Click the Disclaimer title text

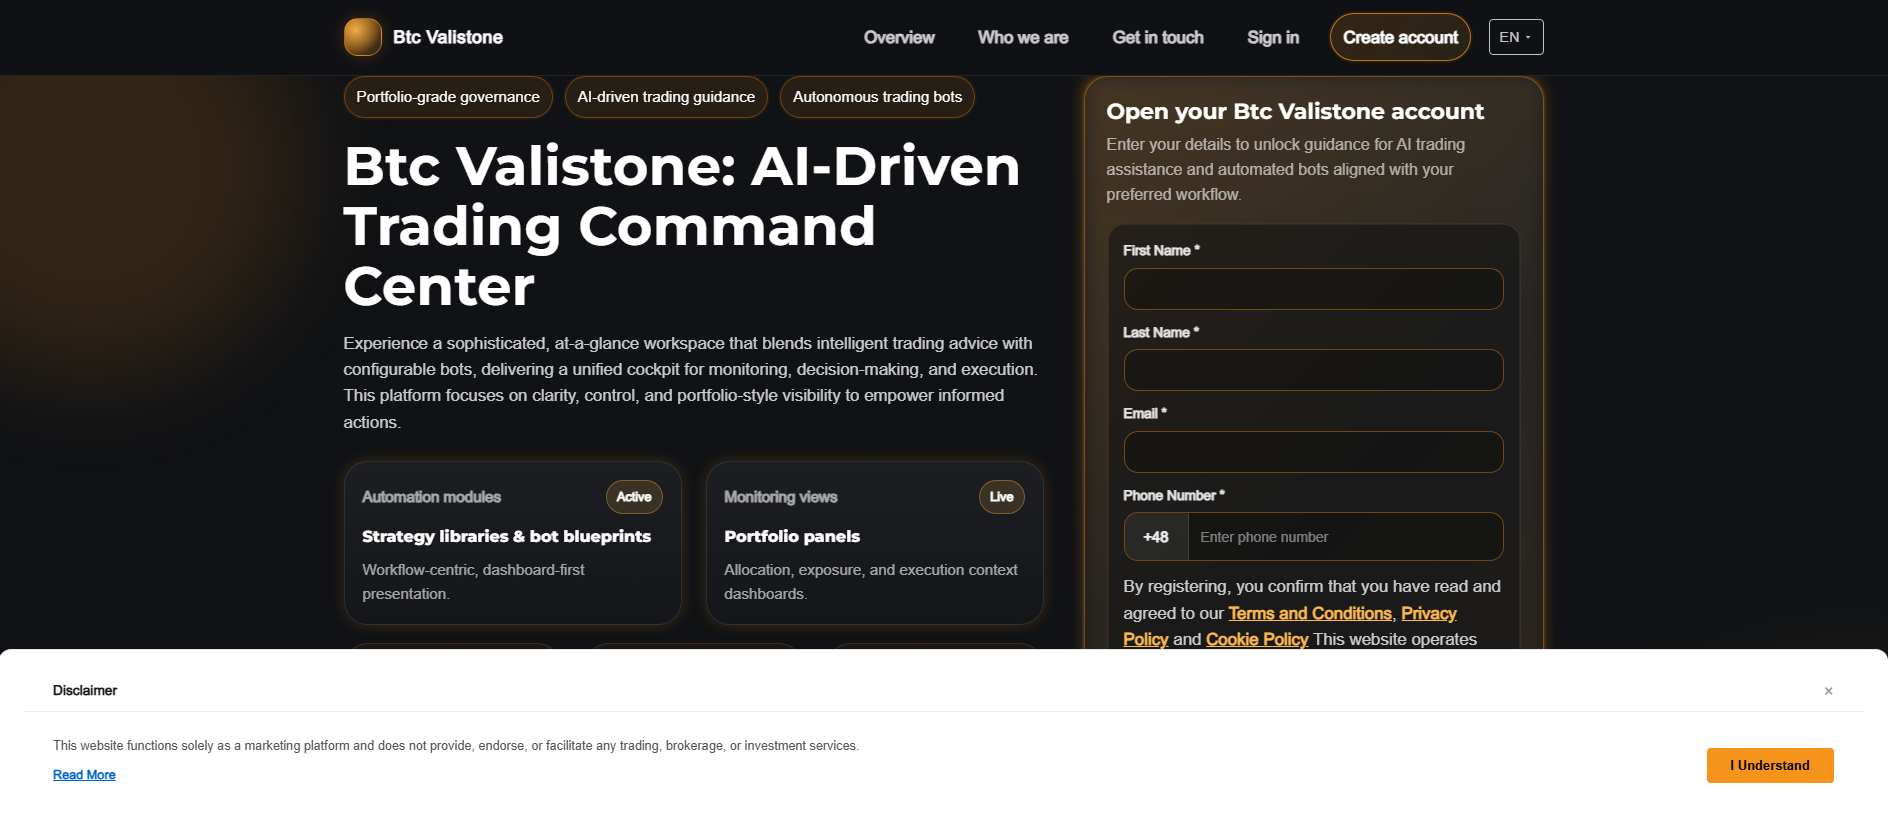85,690
